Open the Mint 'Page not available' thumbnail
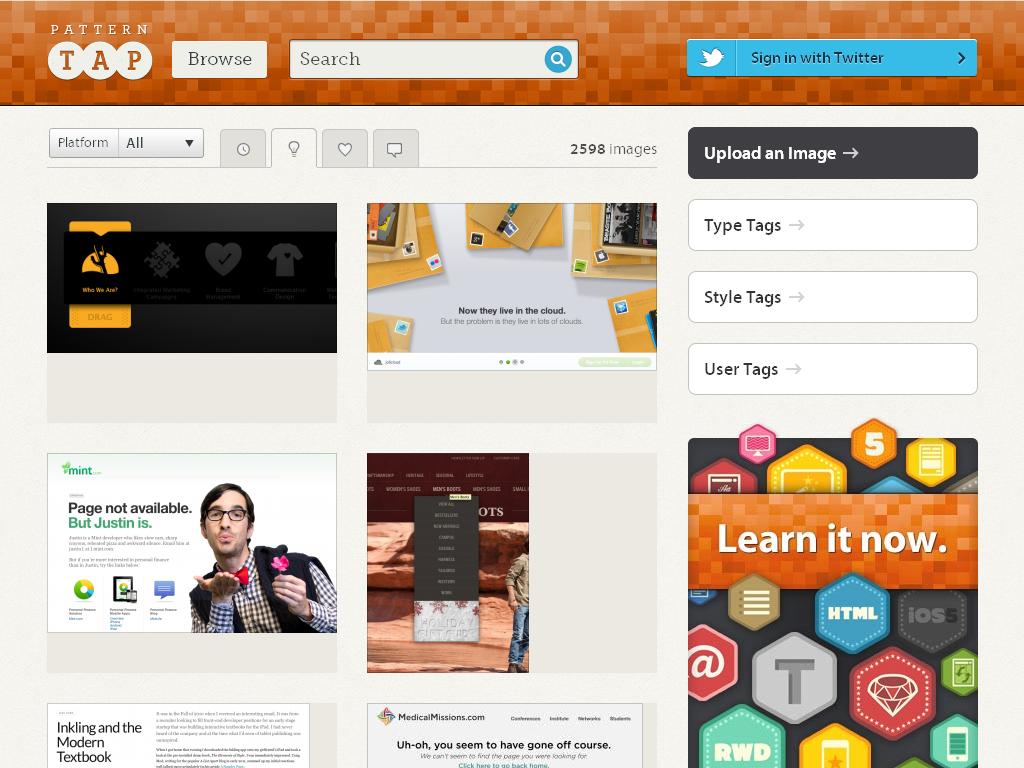Viewport: 1024px width, 768px height. (192, 543)
